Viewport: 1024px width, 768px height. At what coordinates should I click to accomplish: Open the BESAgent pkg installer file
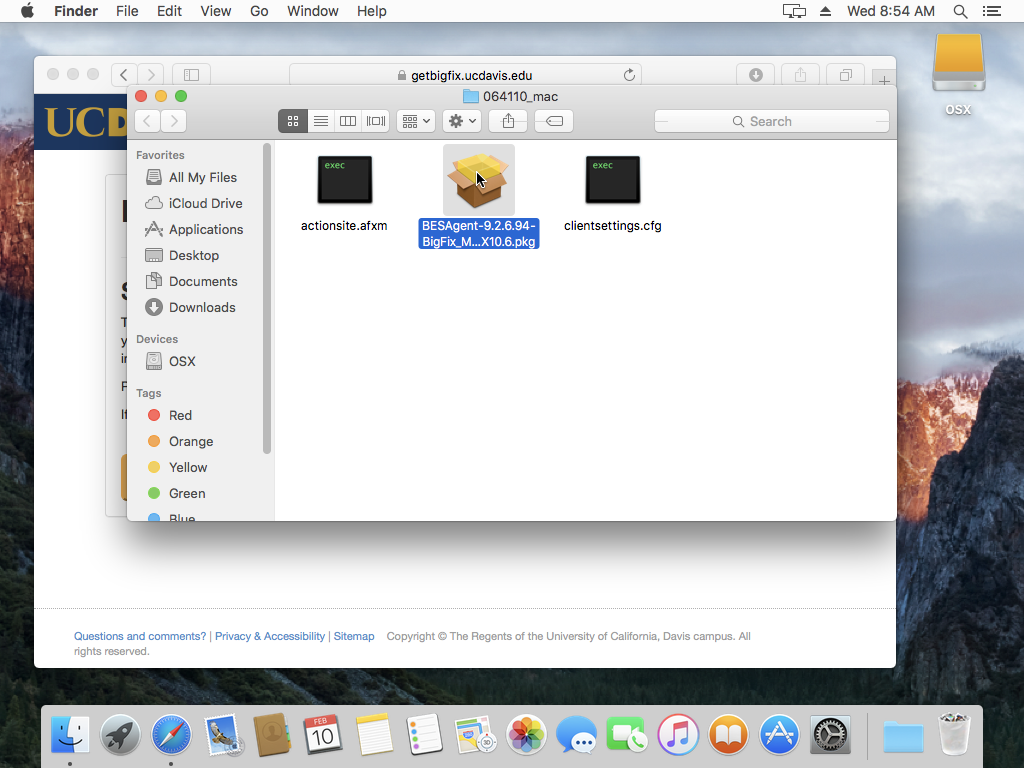478,181
